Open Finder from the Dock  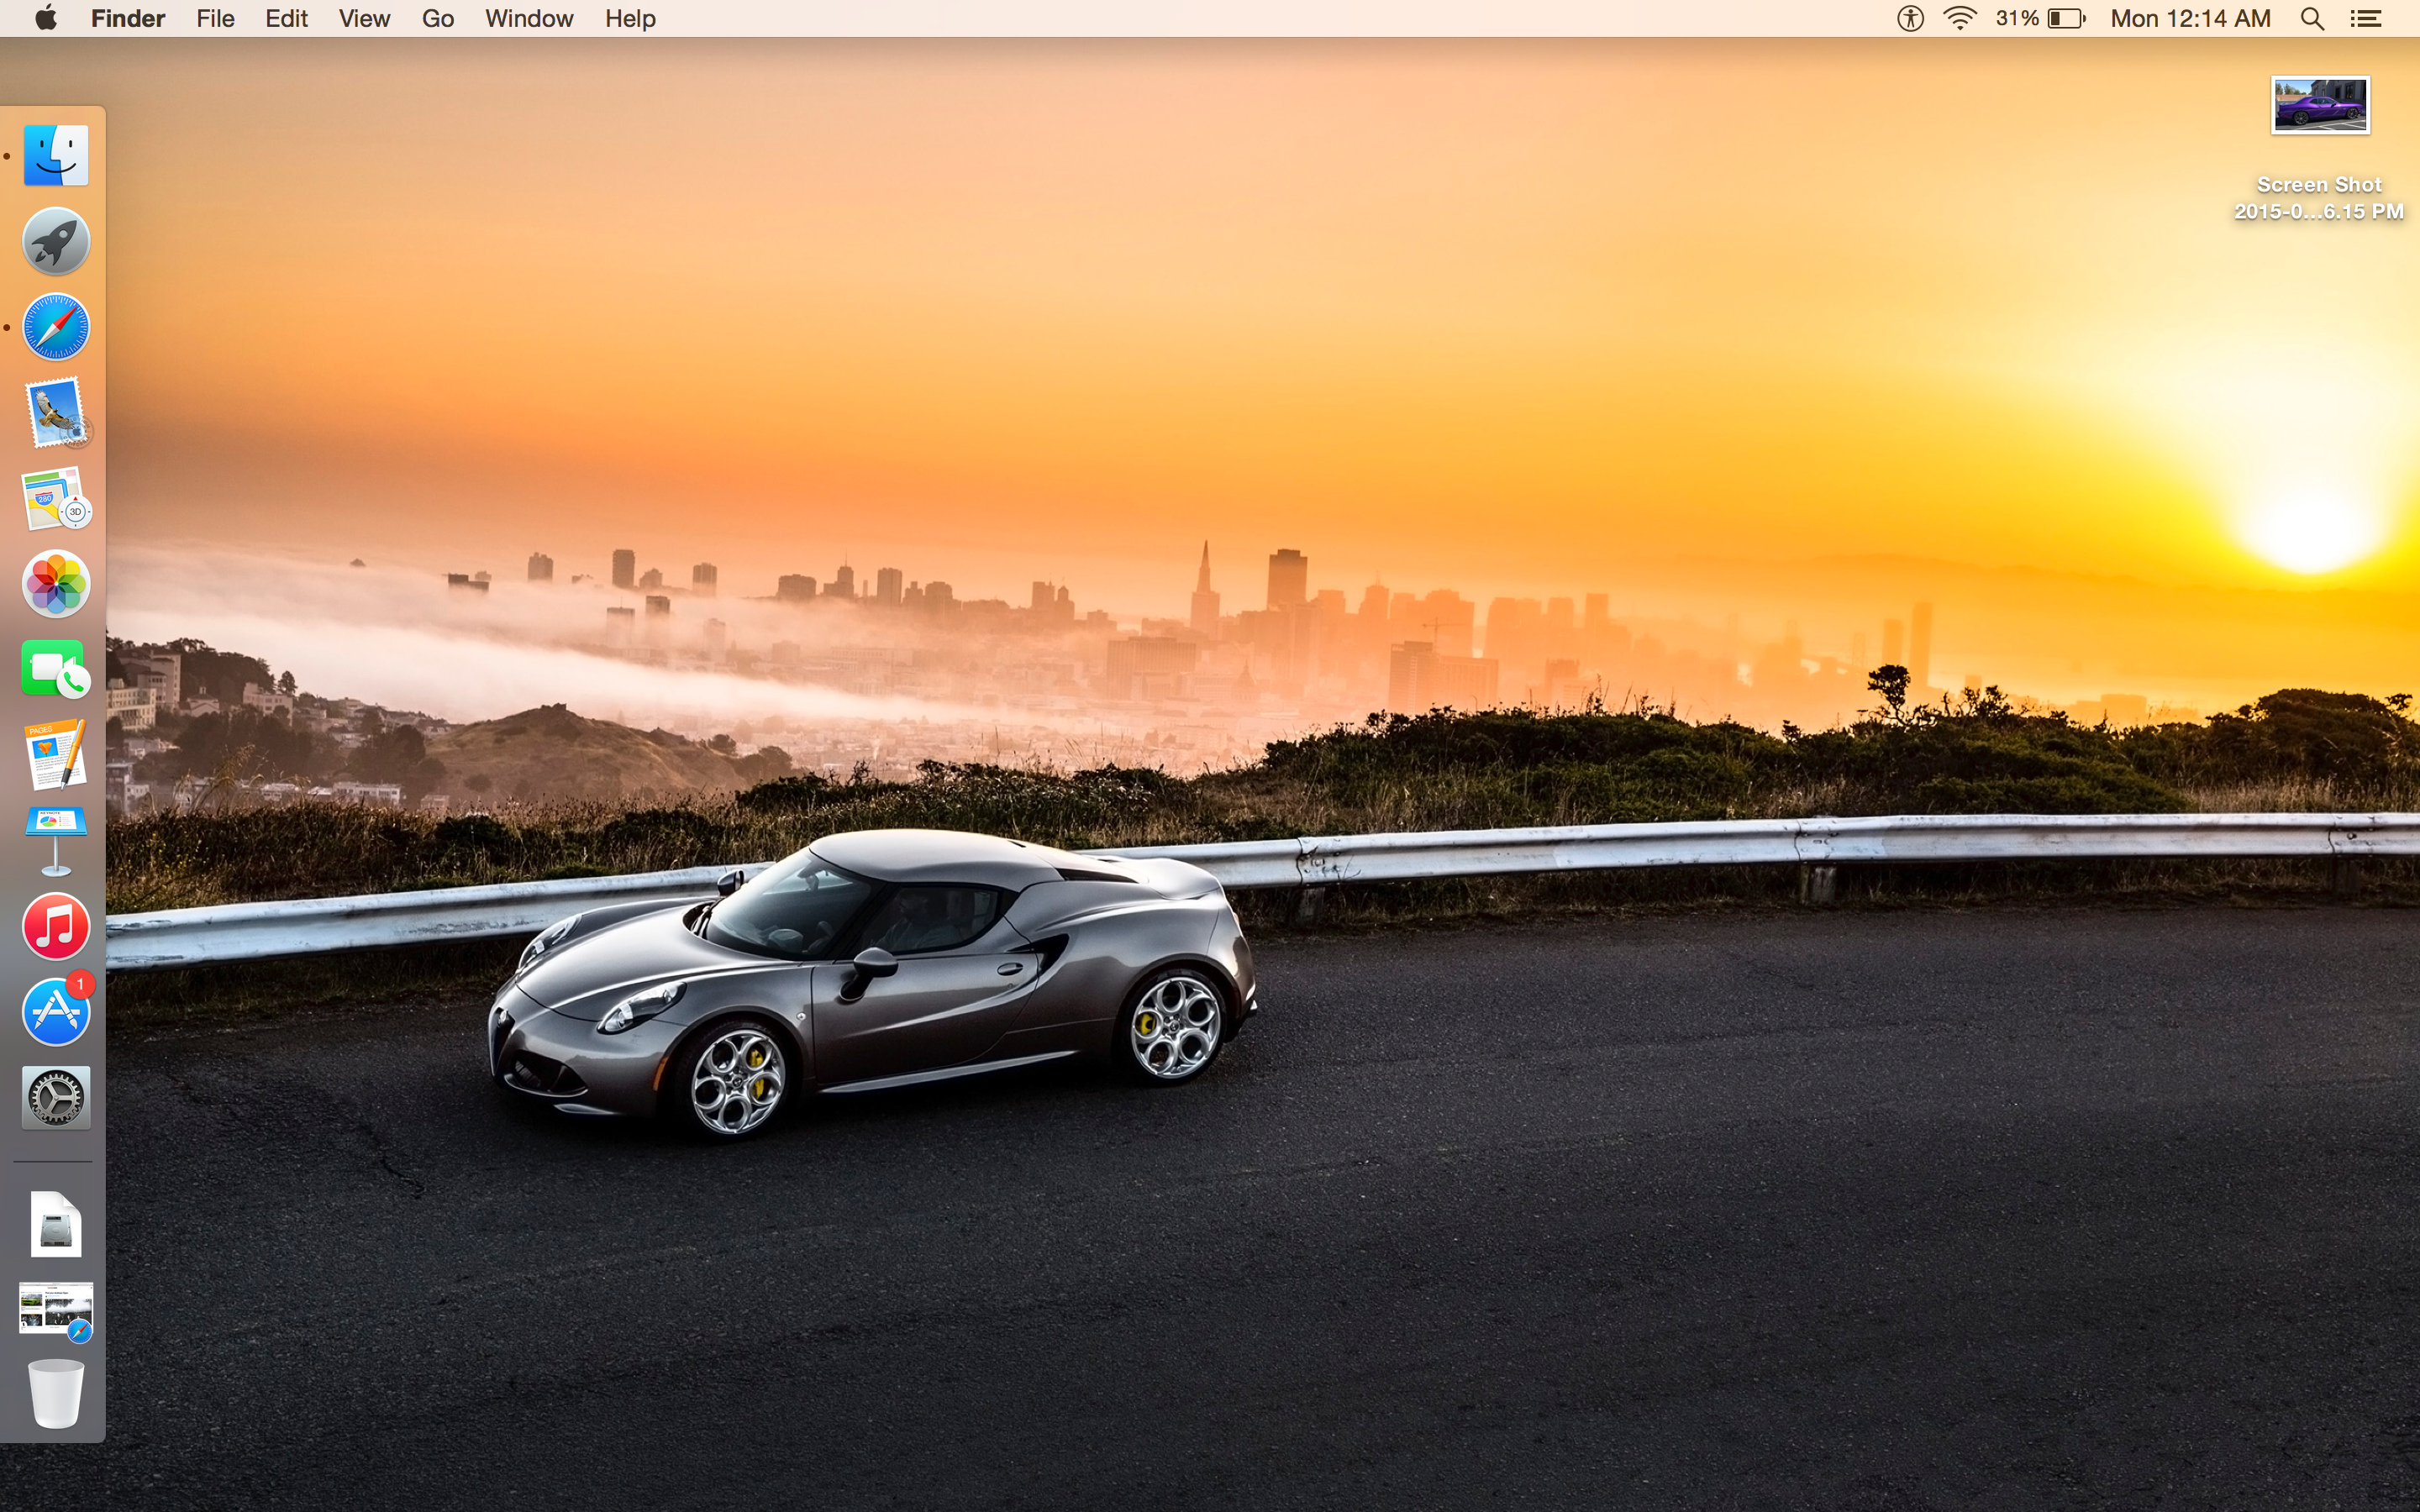pyautogui.click(x=56, y=155)
